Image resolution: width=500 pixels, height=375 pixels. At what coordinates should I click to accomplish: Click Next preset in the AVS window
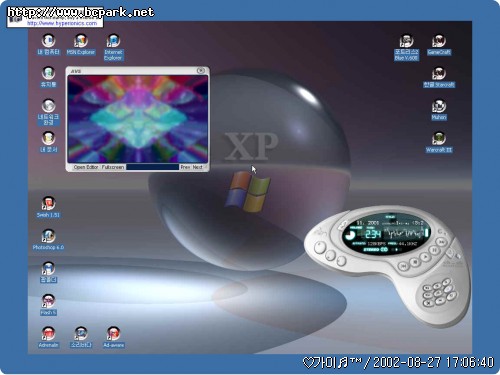(198, 167)
